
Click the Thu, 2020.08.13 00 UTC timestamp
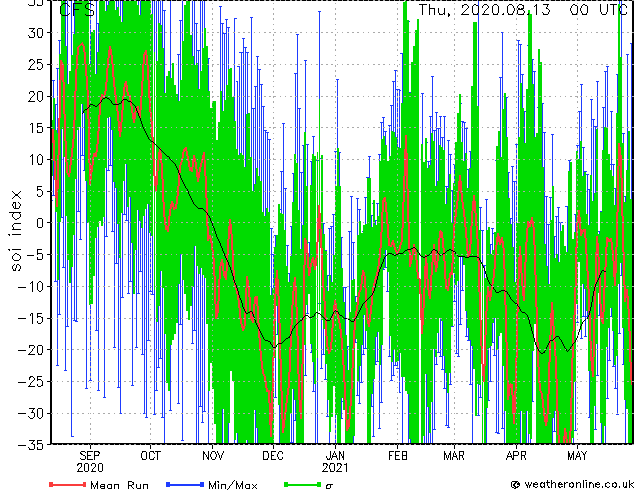[x=523, y=10]
